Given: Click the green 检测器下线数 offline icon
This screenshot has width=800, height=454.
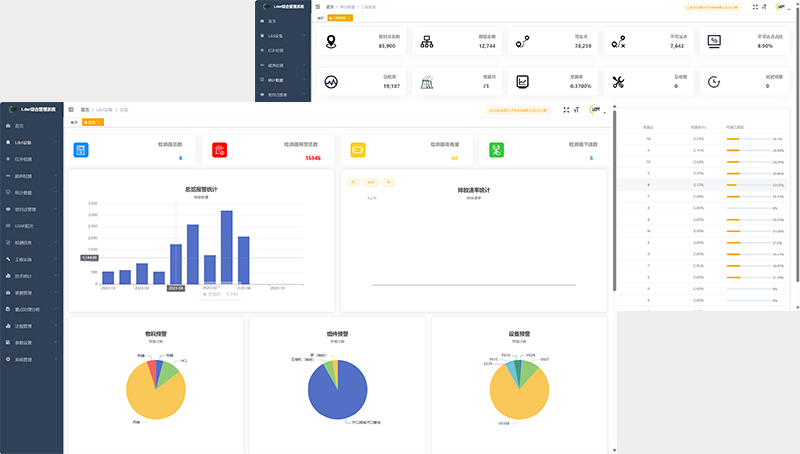Looking at the screenshot, I should tap(496, 150).
